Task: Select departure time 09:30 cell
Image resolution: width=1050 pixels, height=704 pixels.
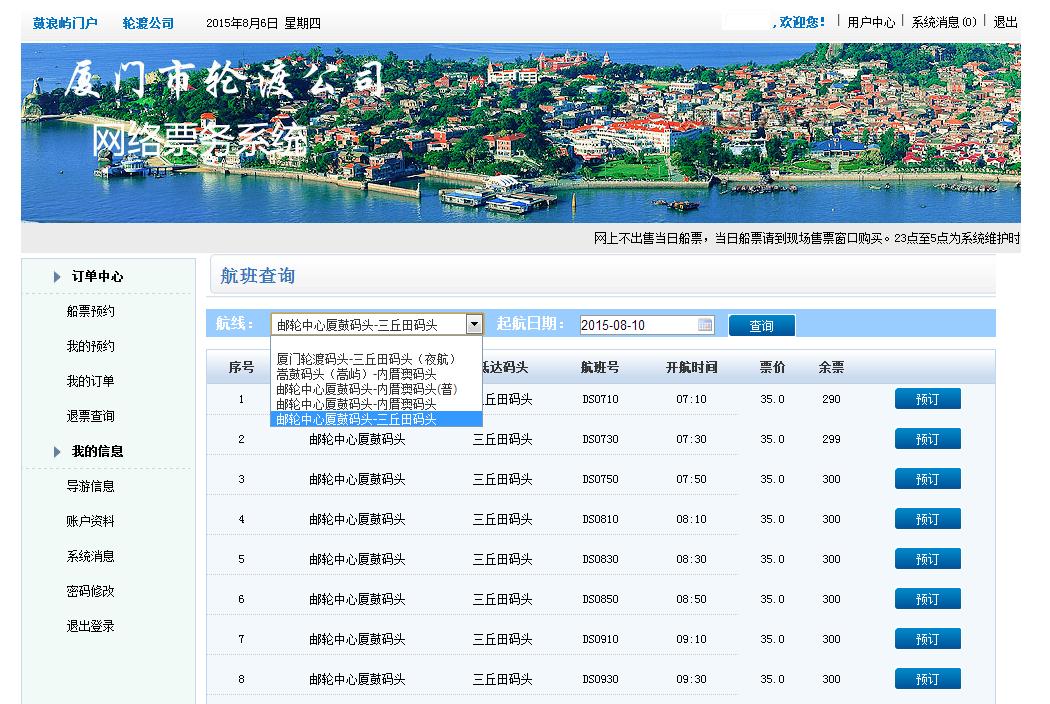Action: tap(691, 679)
